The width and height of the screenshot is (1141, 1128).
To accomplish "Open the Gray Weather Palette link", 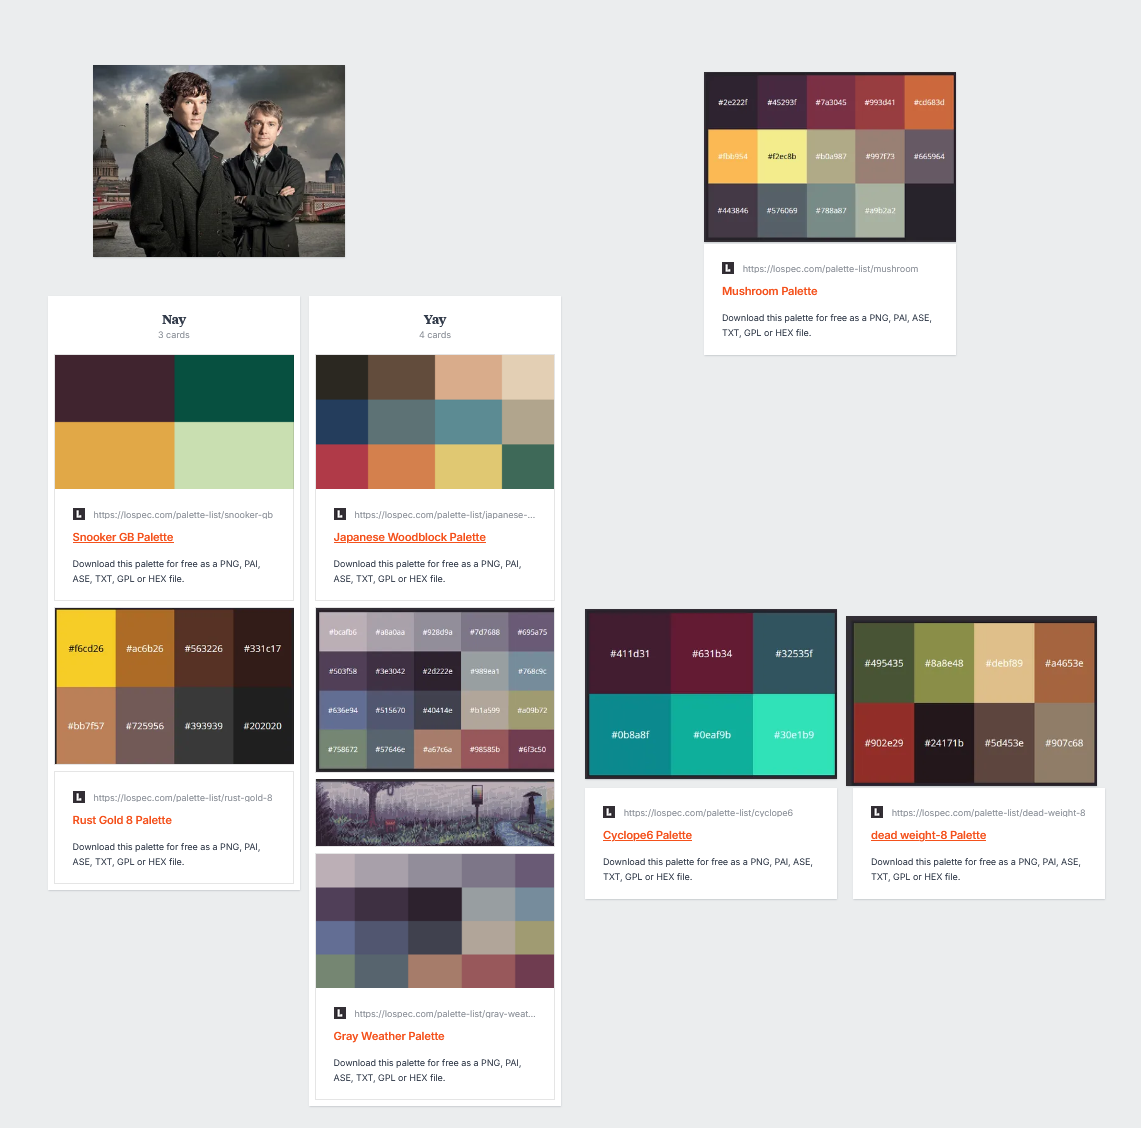I will pyautogui.click(x=389, y=1036).
